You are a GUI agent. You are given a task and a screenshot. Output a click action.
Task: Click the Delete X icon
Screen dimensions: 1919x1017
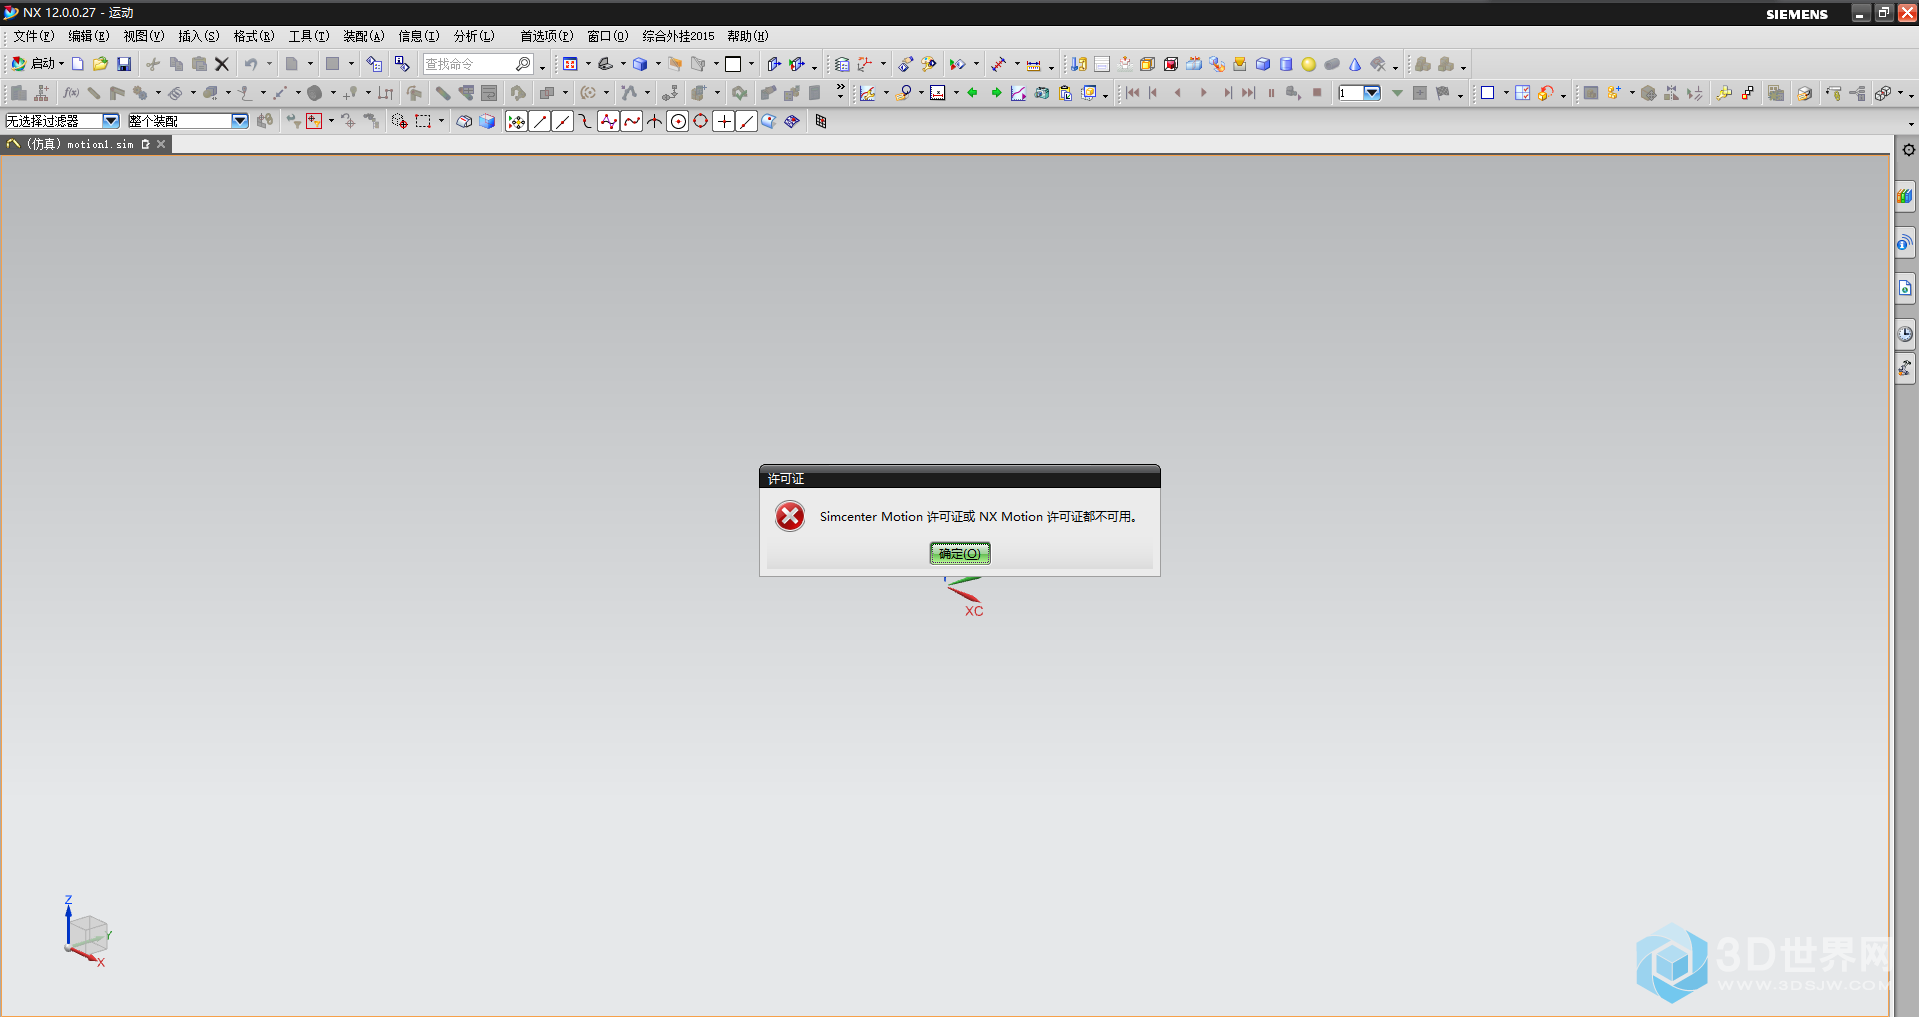click(x=222, y=64)
